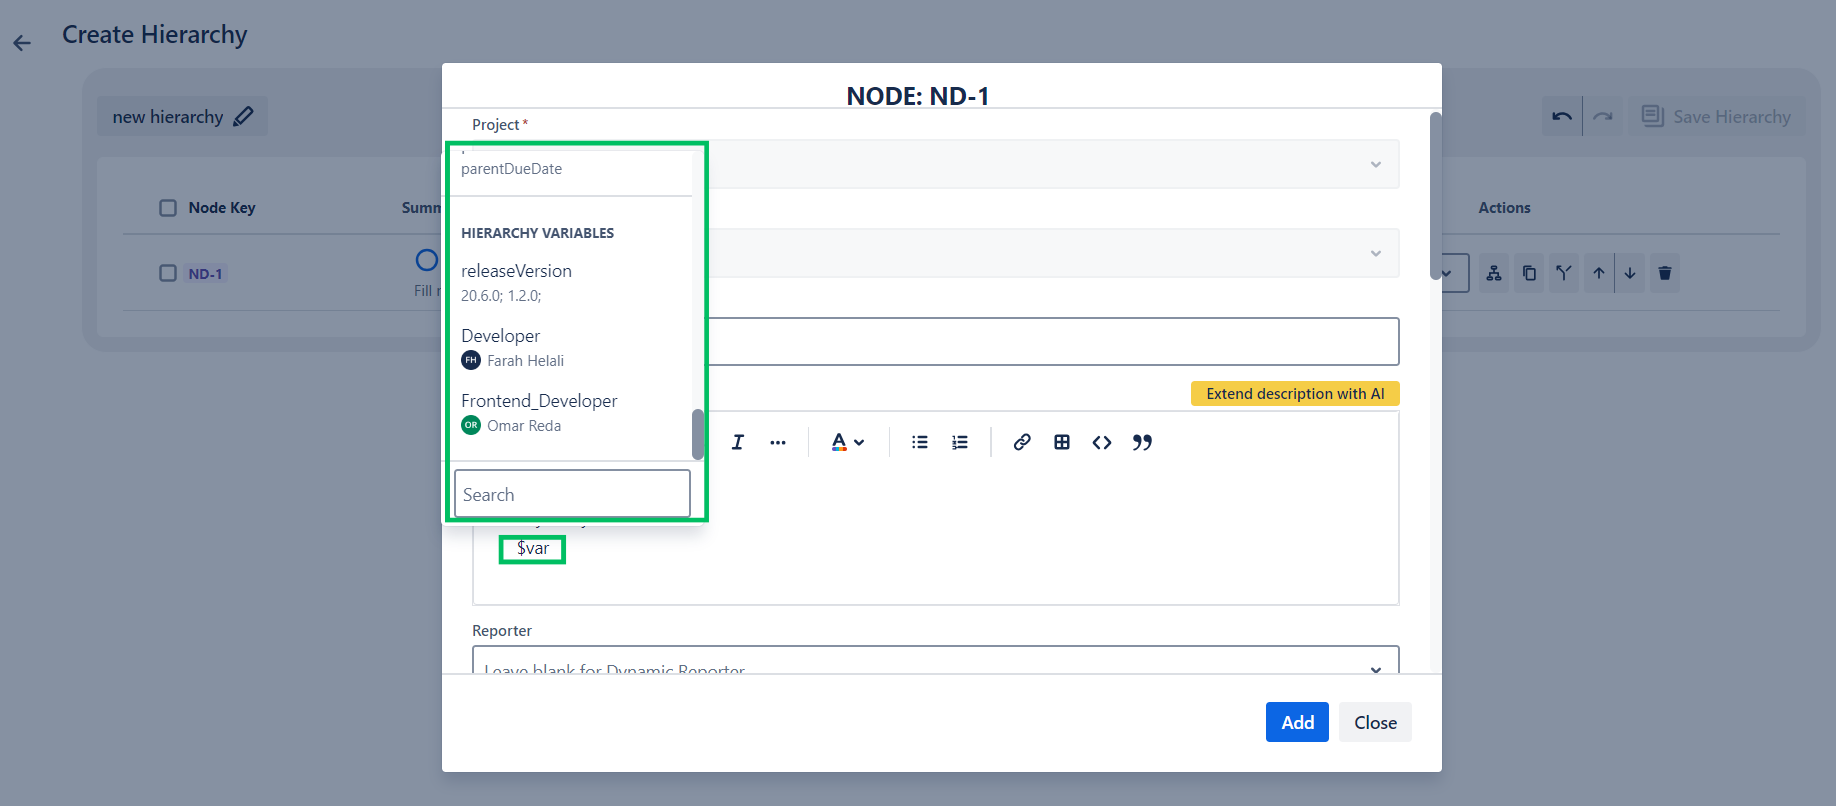Open more formatting options ellipsis

click(777, 442)
